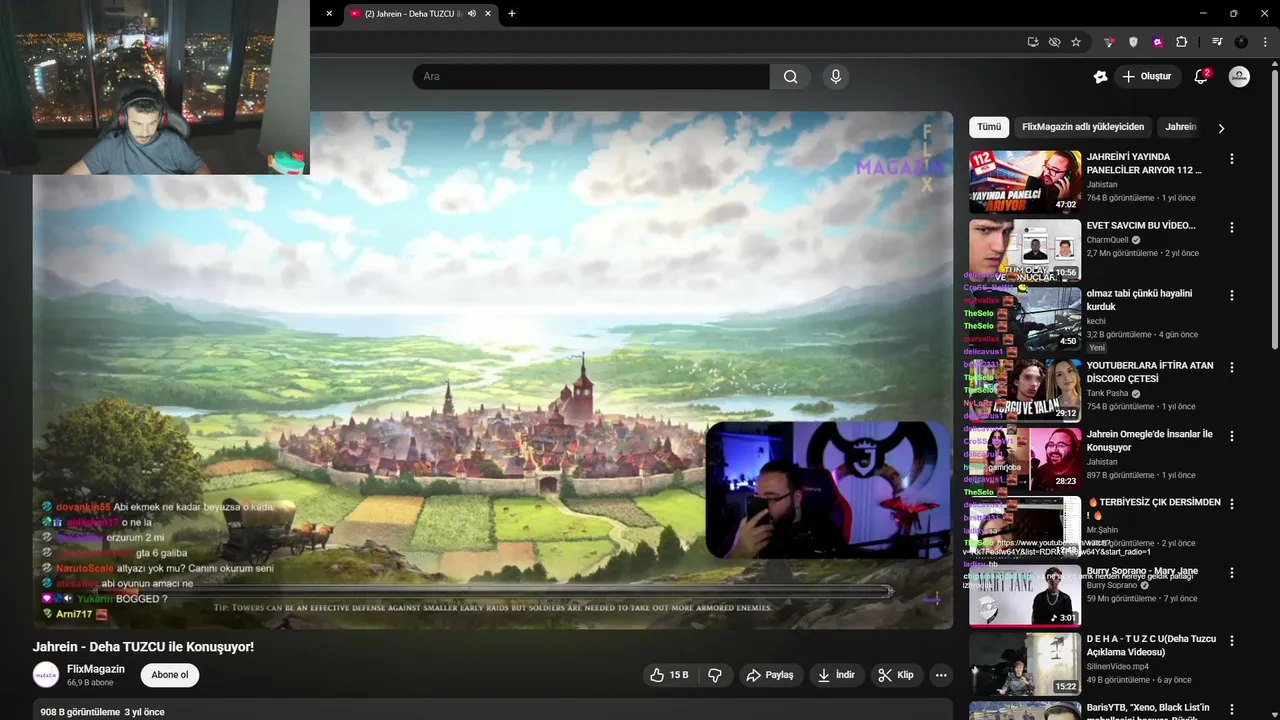Click the Paylaş share button
Image resolution: width=1280 pixels, height=720 pixels.
point(770,675)
